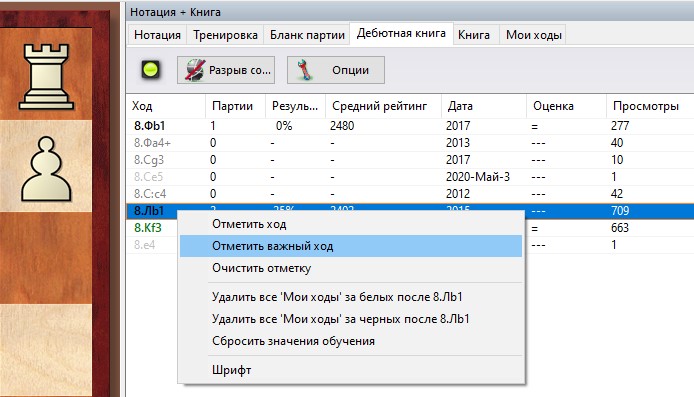
Task: Click the views value 42
Action: pyautogui.click(x=617, y=194)
